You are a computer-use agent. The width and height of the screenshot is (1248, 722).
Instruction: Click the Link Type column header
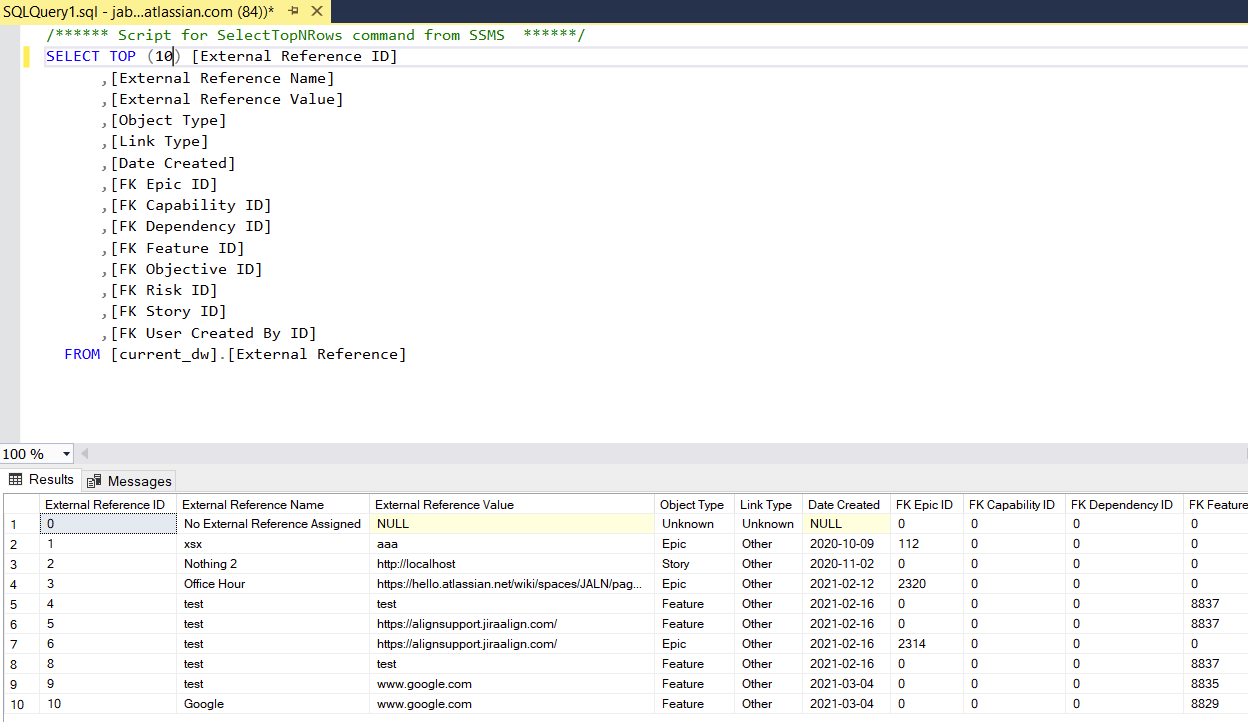click(x=768, y=504)
